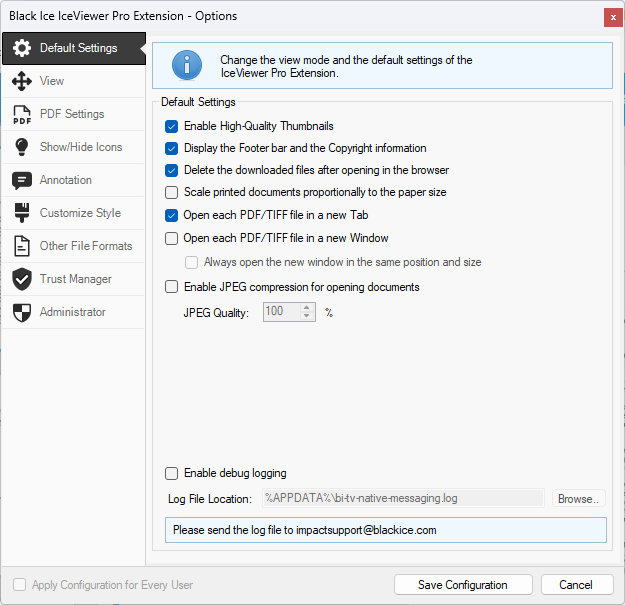This screenshot has width=625, height=605.
Task: Enable Scale printed documents proportionally checkbox
Action: point(171,192)
